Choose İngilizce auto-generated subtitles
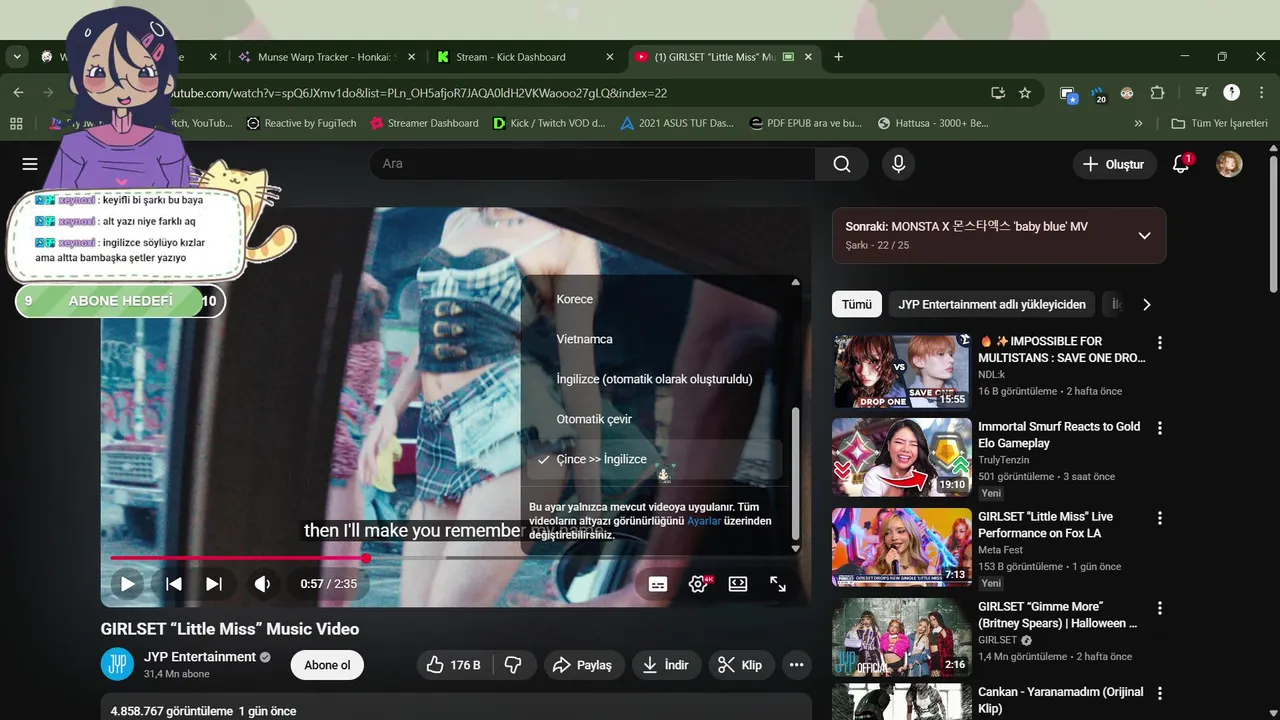Viewport: 1280px width, 720px height. click(652, 379)
